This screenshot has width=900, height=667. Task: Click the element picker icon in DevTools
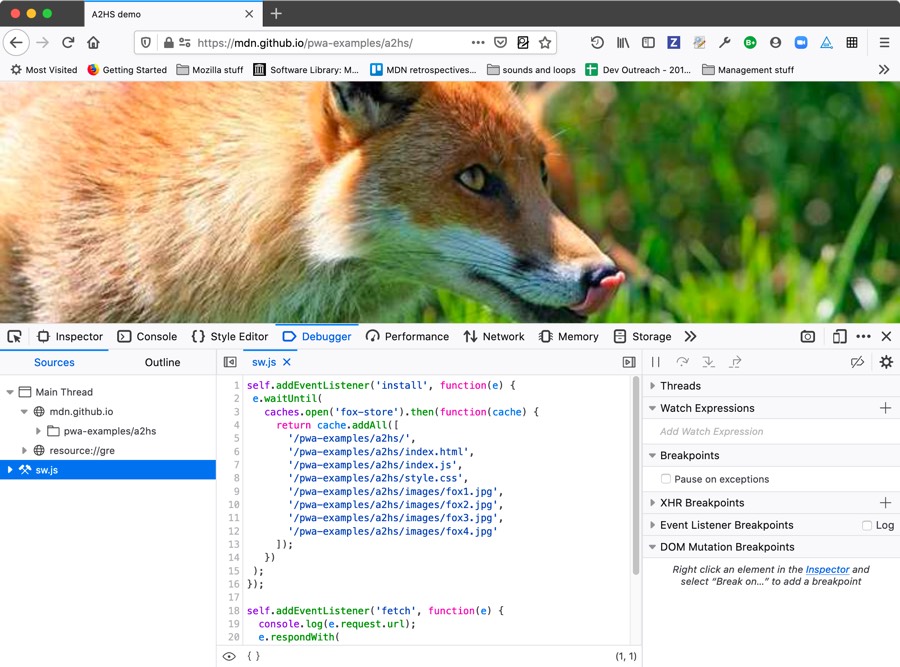coord(14,337)
